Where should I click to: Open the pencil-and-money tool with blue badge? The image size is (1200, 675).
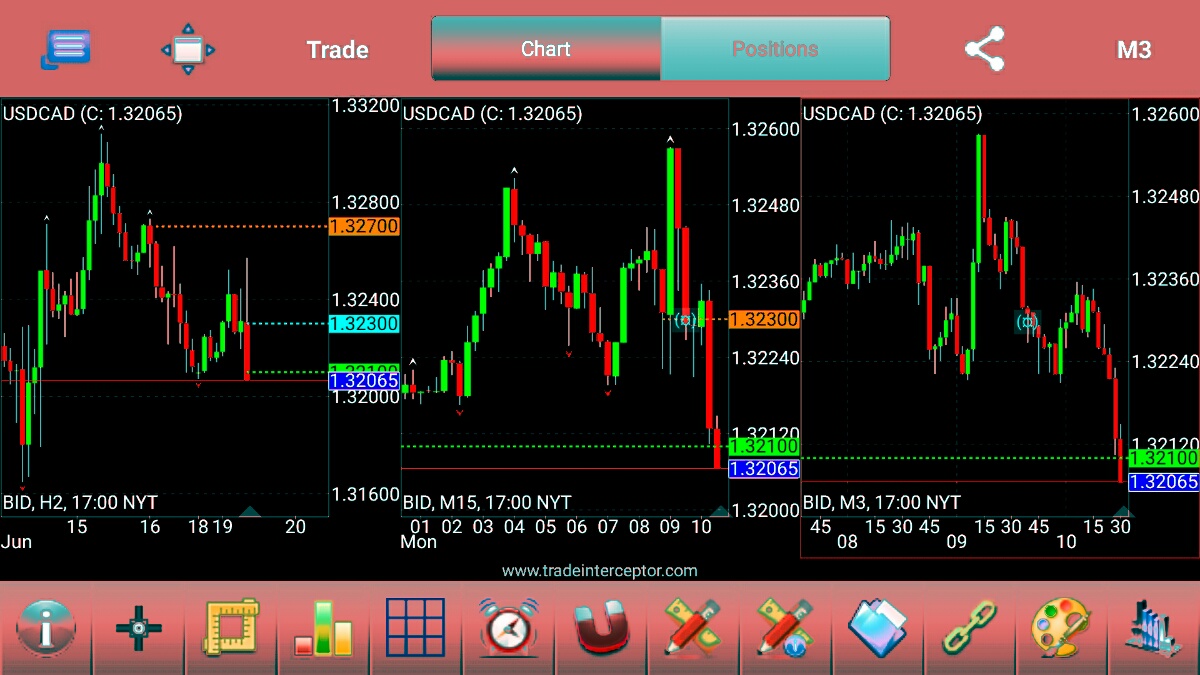tap(784, 629)
